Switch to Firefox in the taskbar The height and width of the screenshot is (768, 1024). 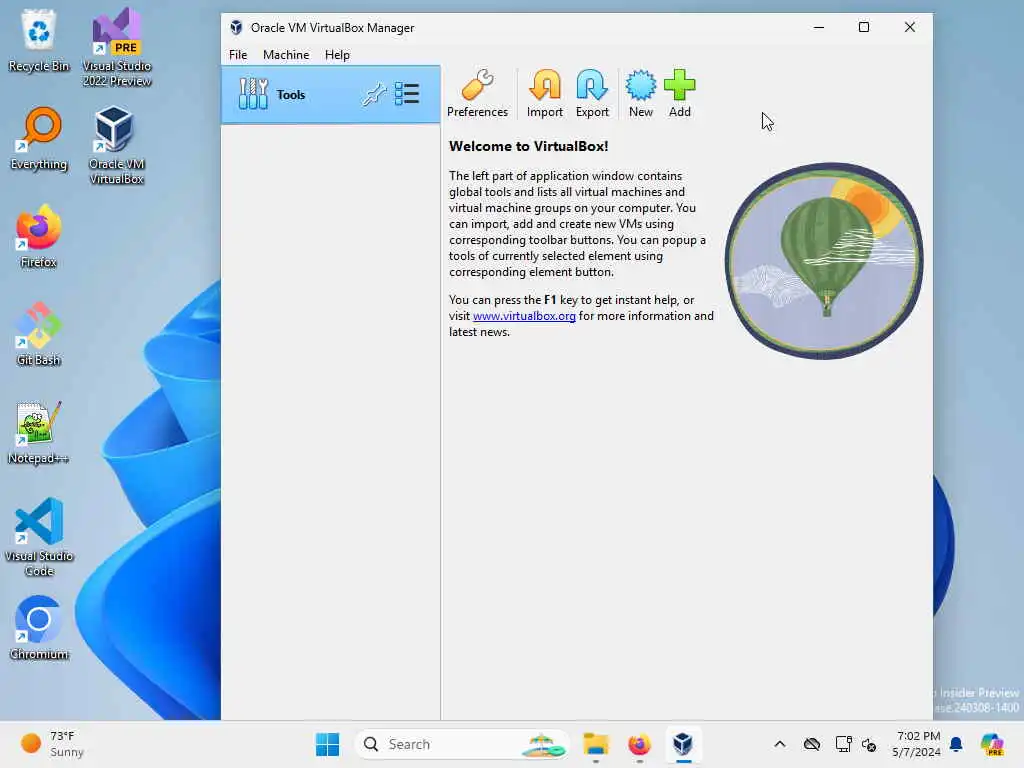tap(639, 744)
